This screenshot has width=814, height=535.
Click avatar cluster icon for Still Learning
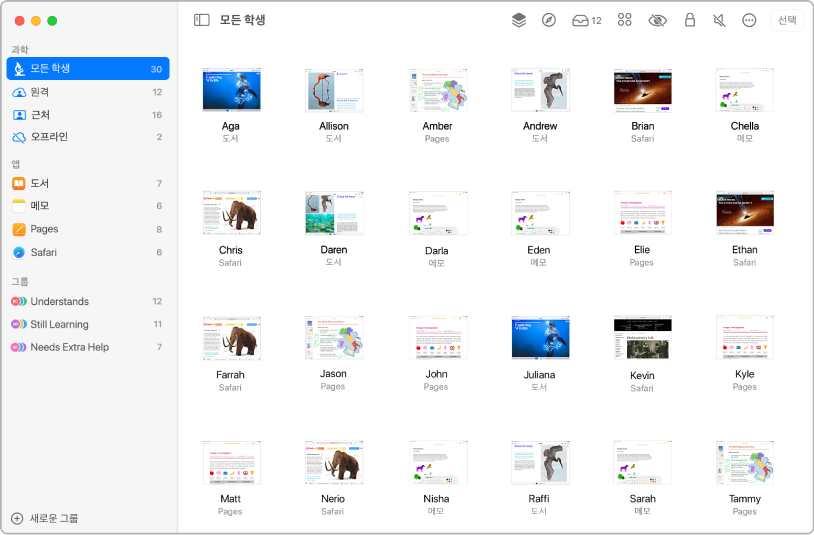tap(19, 324)
